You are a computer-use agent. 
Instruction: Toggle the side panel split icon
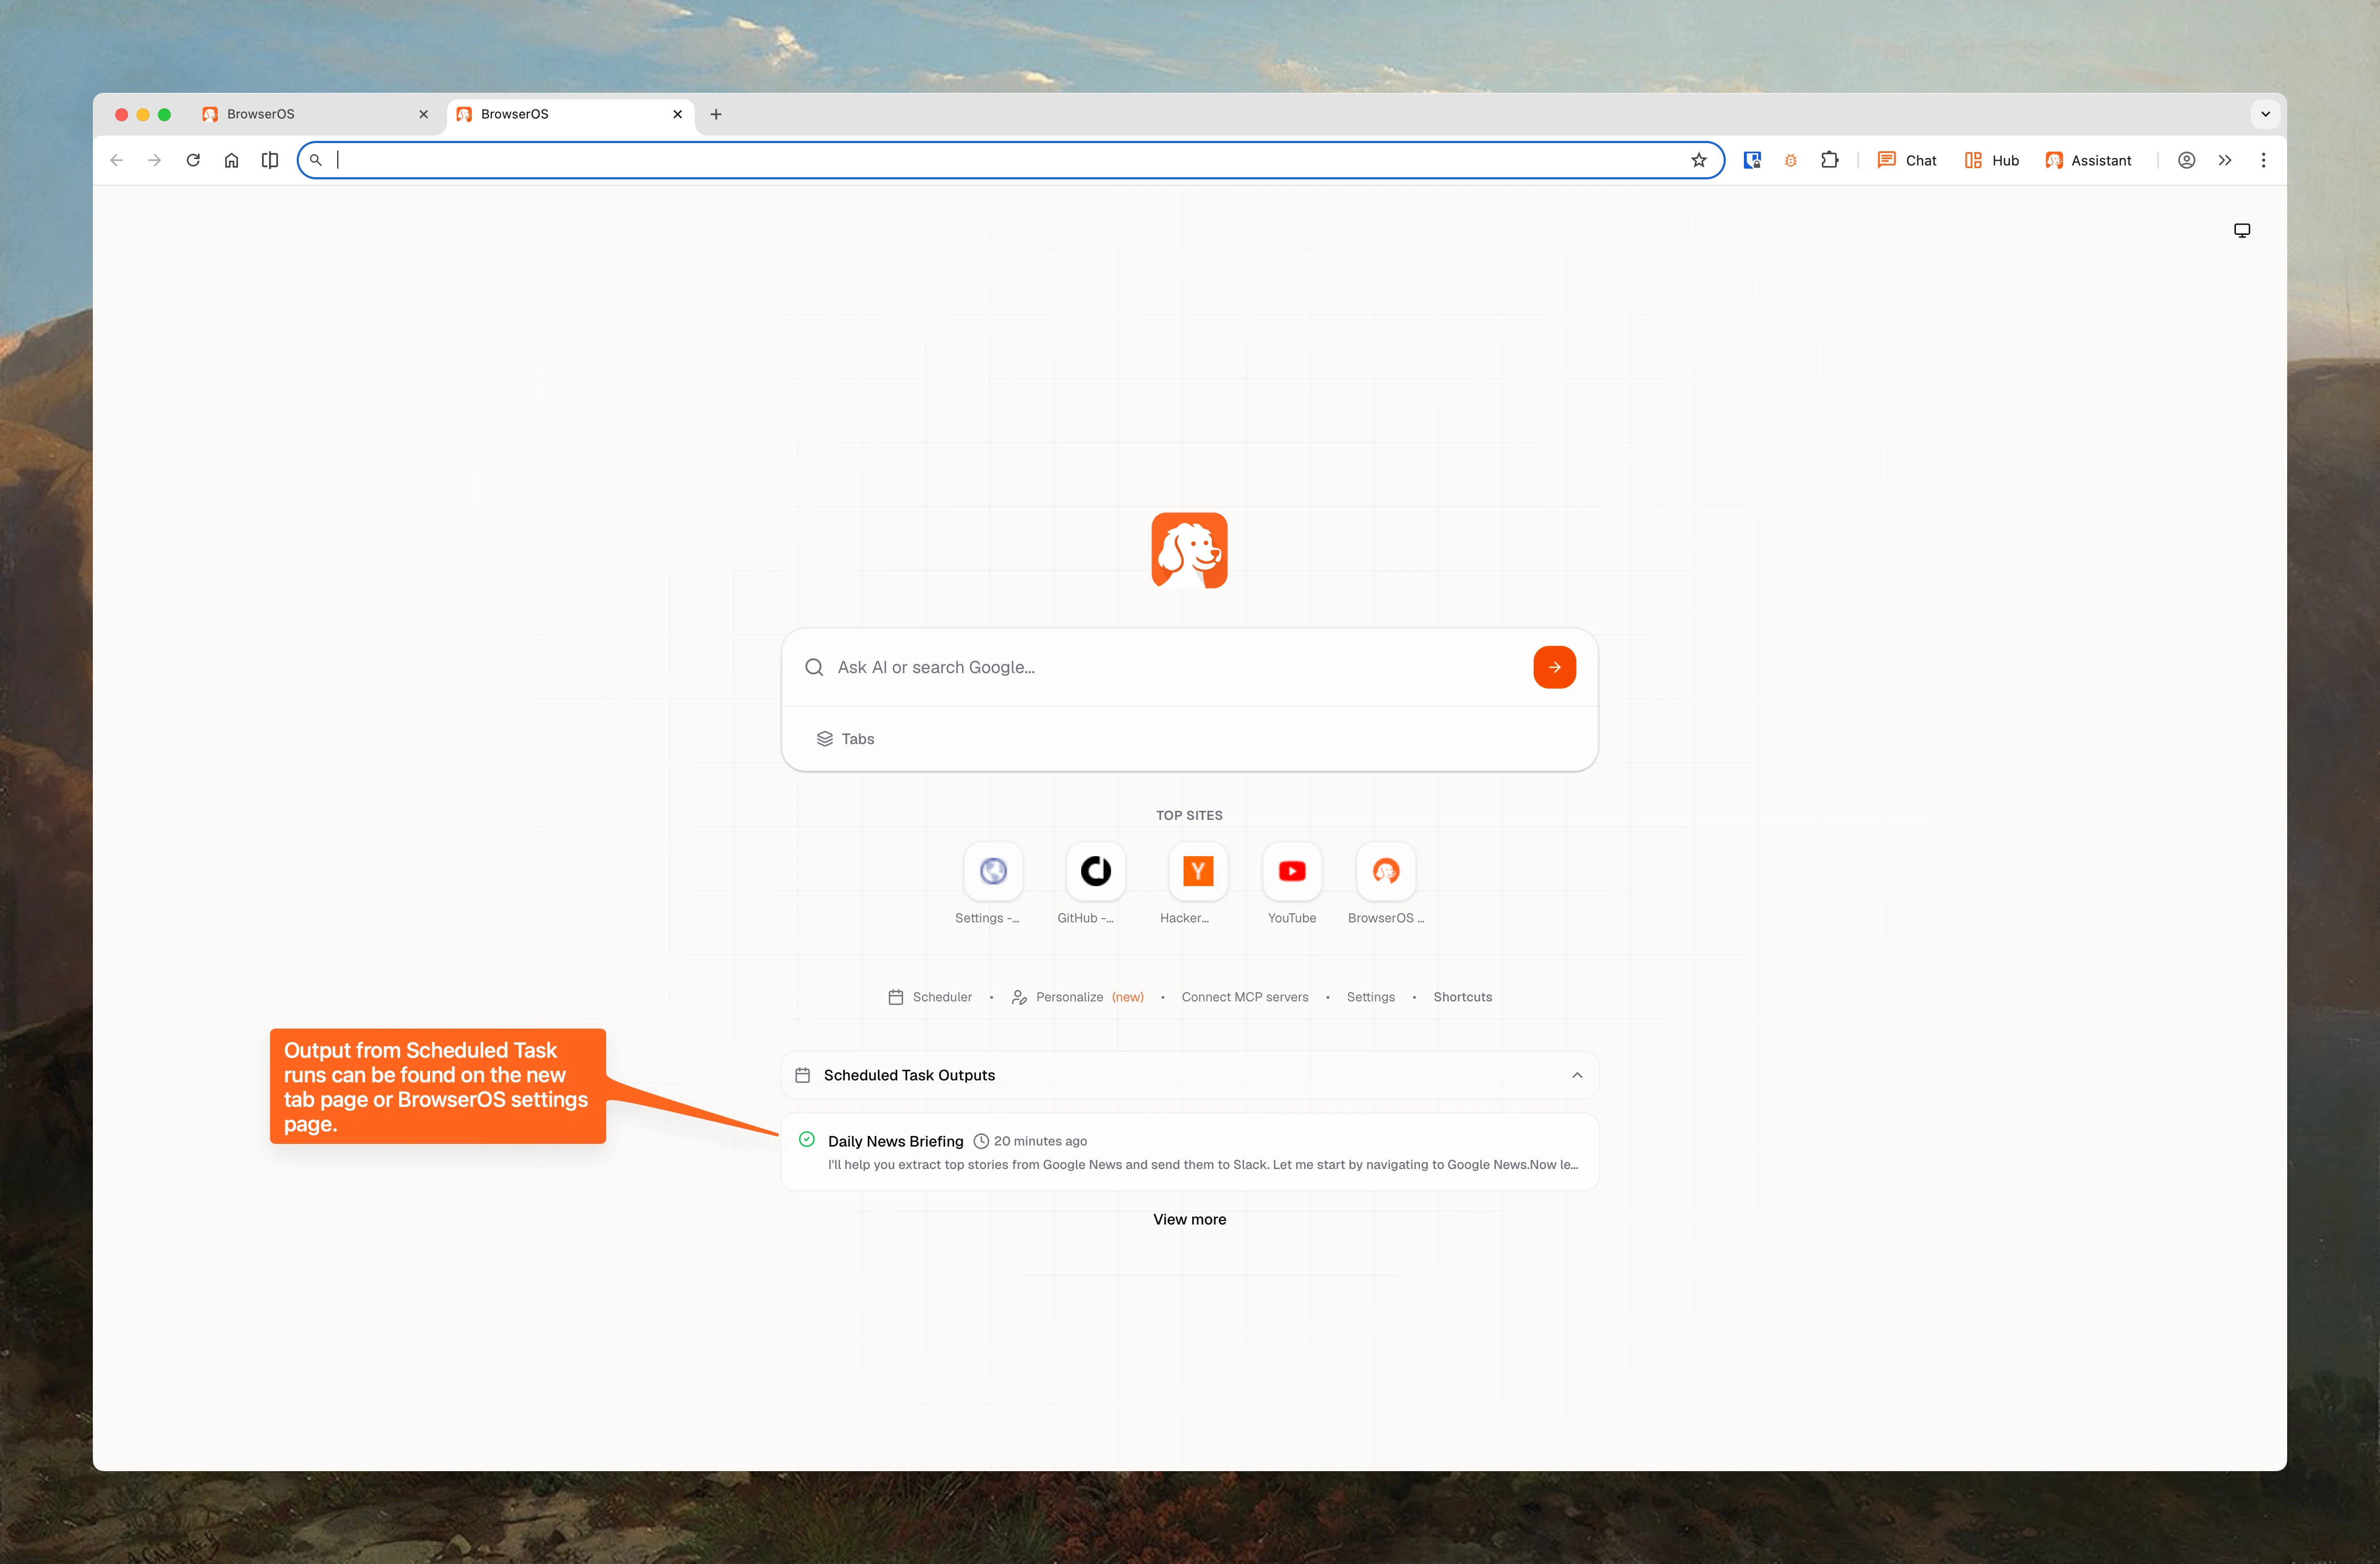click(270, 160)
